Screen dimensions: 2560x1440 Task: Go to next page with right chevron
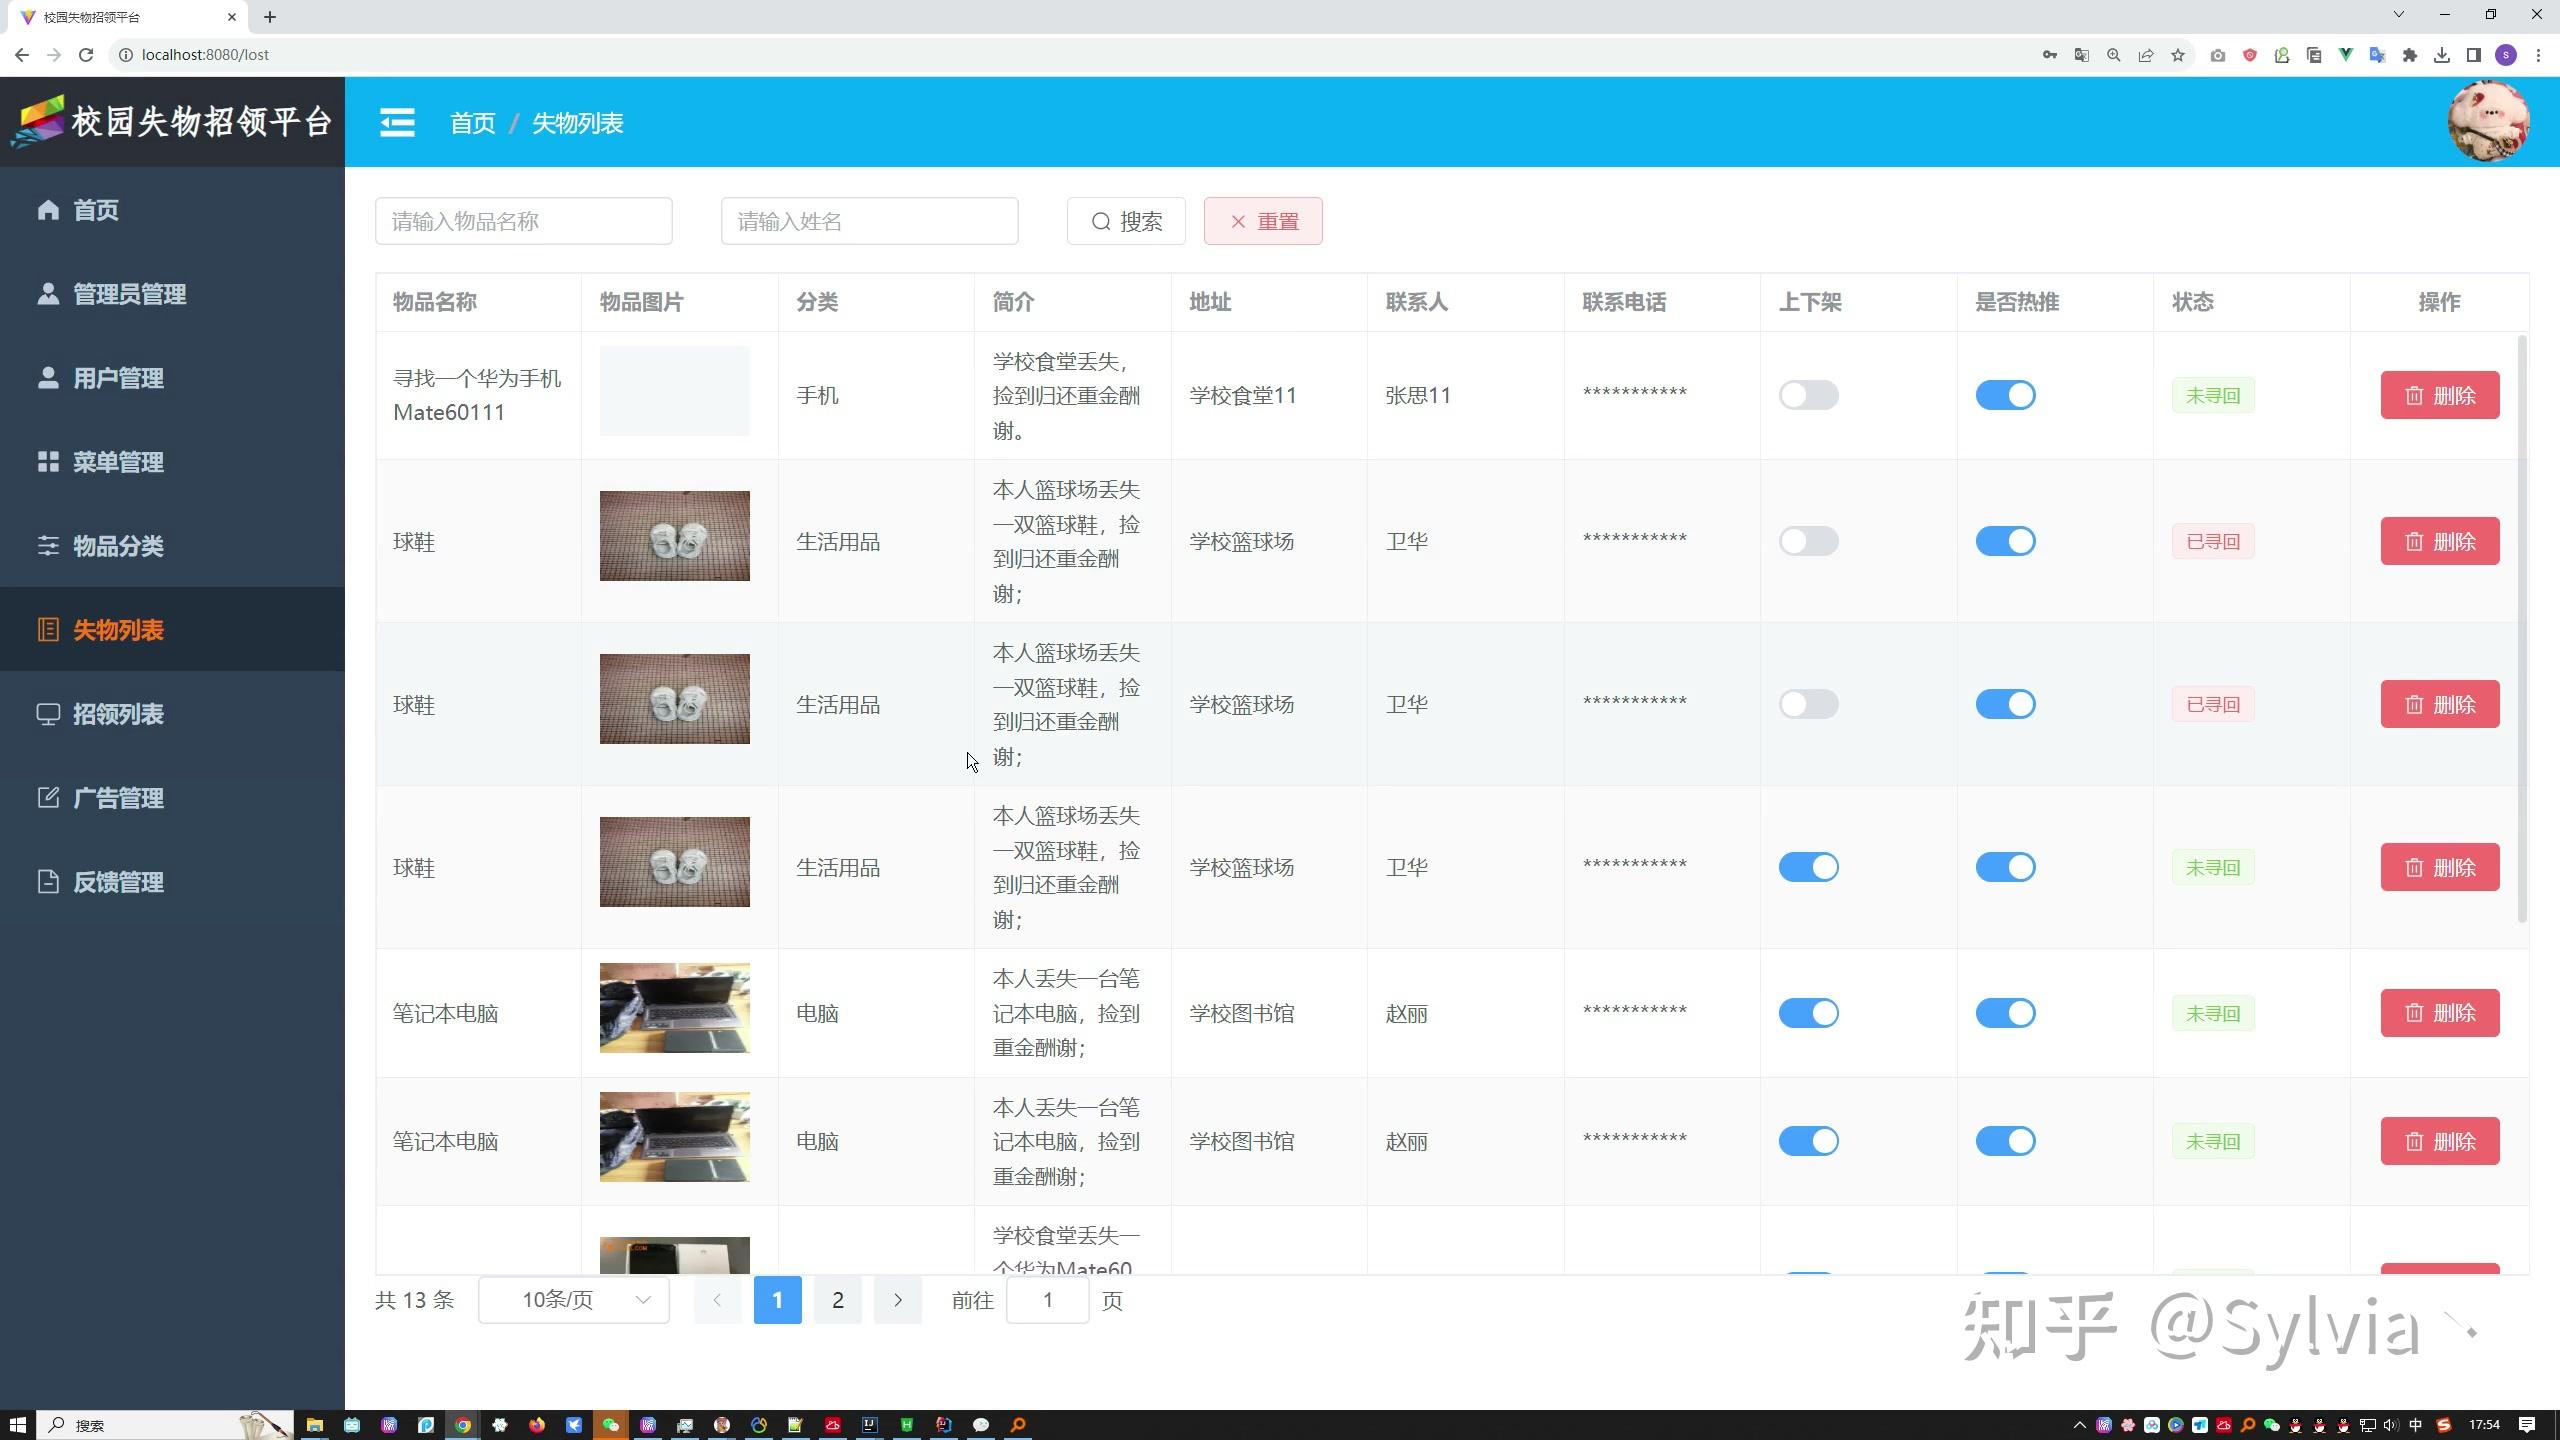pos(897,1300)
